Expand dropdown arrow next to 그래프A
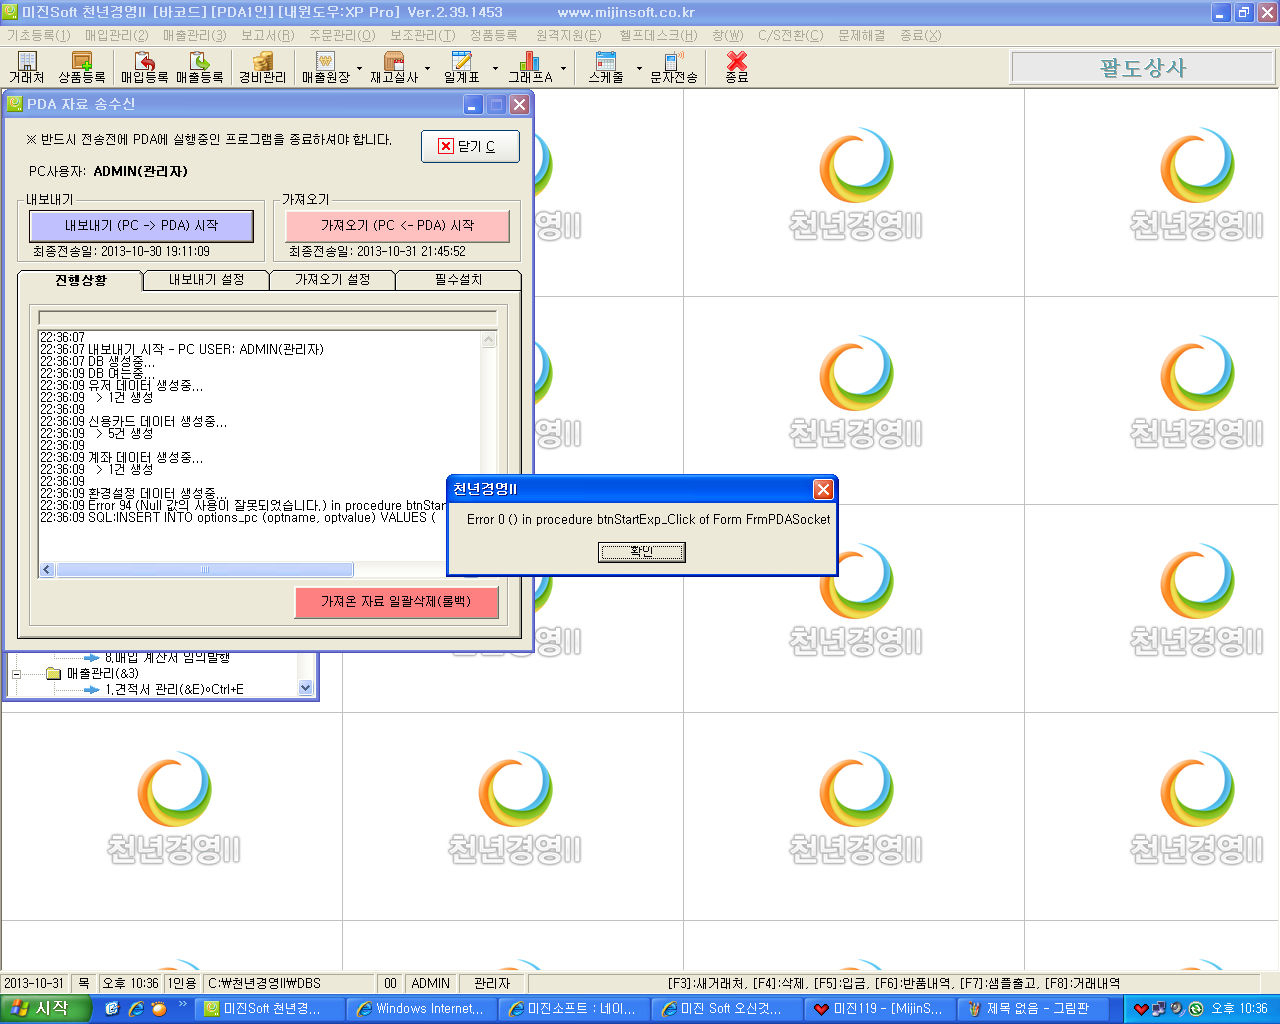 (x=563, y=69)
